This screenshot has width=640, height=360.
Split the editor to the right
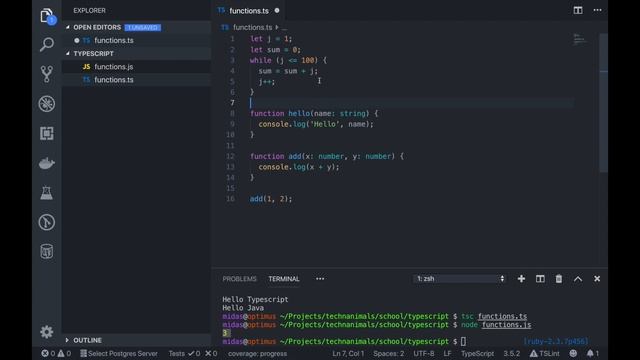pos(578,10)
